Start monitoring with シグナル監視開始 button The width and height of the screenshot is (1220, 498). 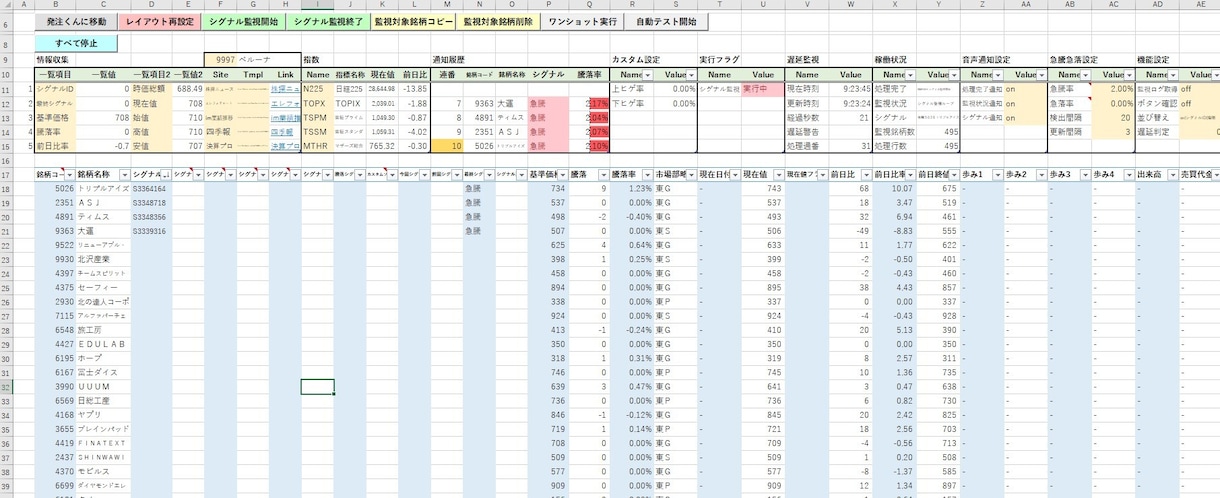pos(243,21)
